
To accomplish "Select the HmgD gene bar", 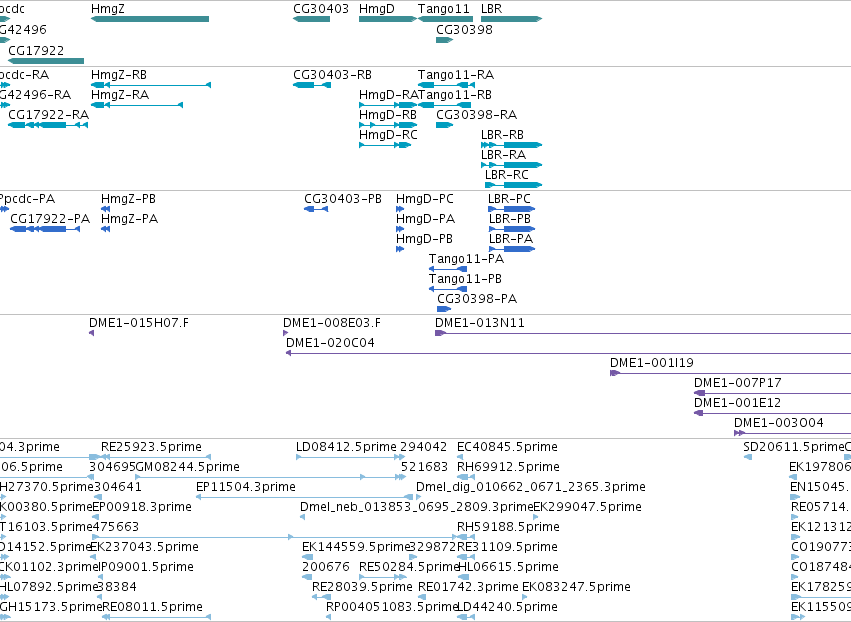I will pyautogui.click(x=388, y=19).
